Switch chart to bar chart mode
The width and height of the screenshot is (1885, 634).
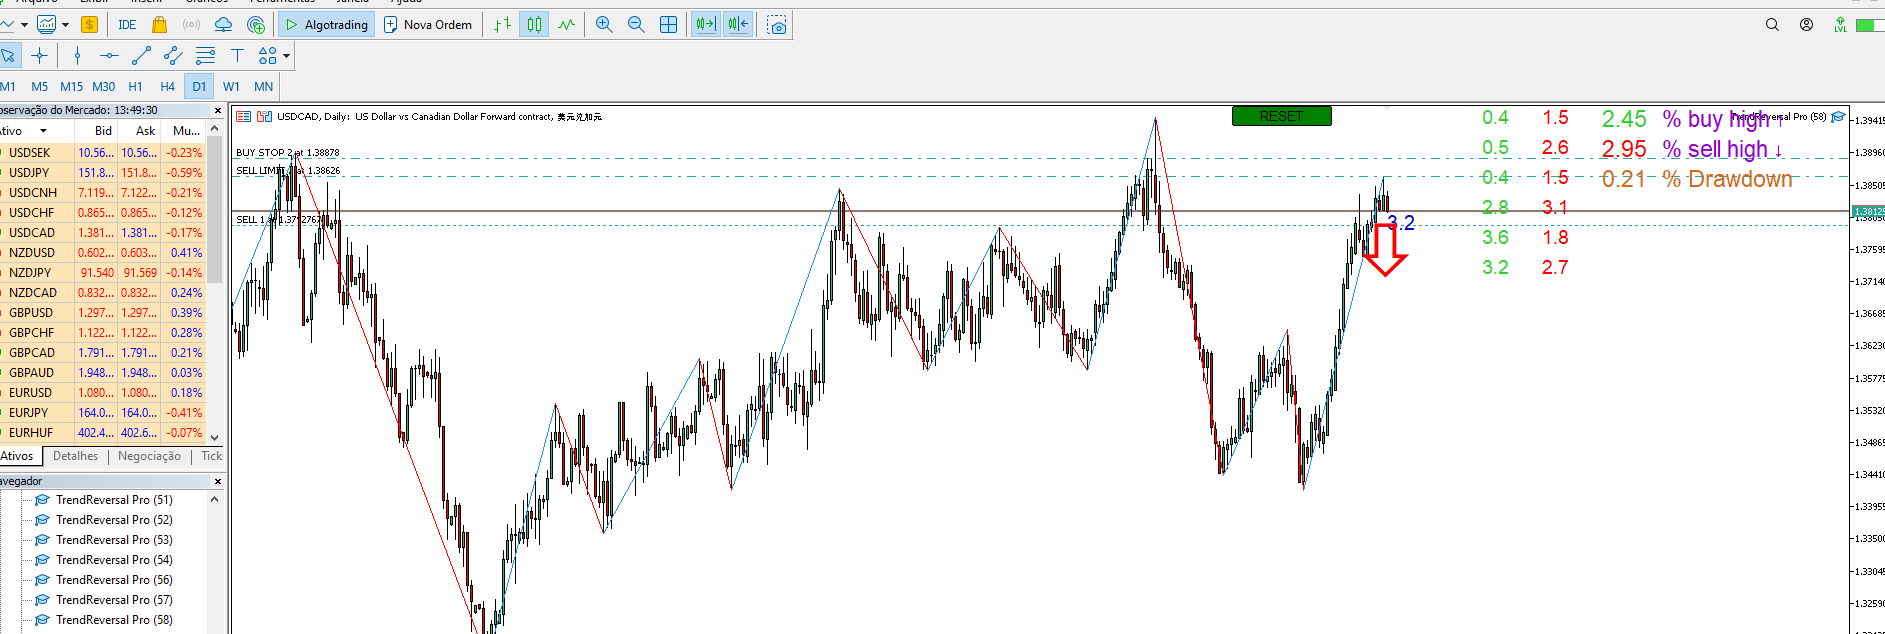(502, 25)
